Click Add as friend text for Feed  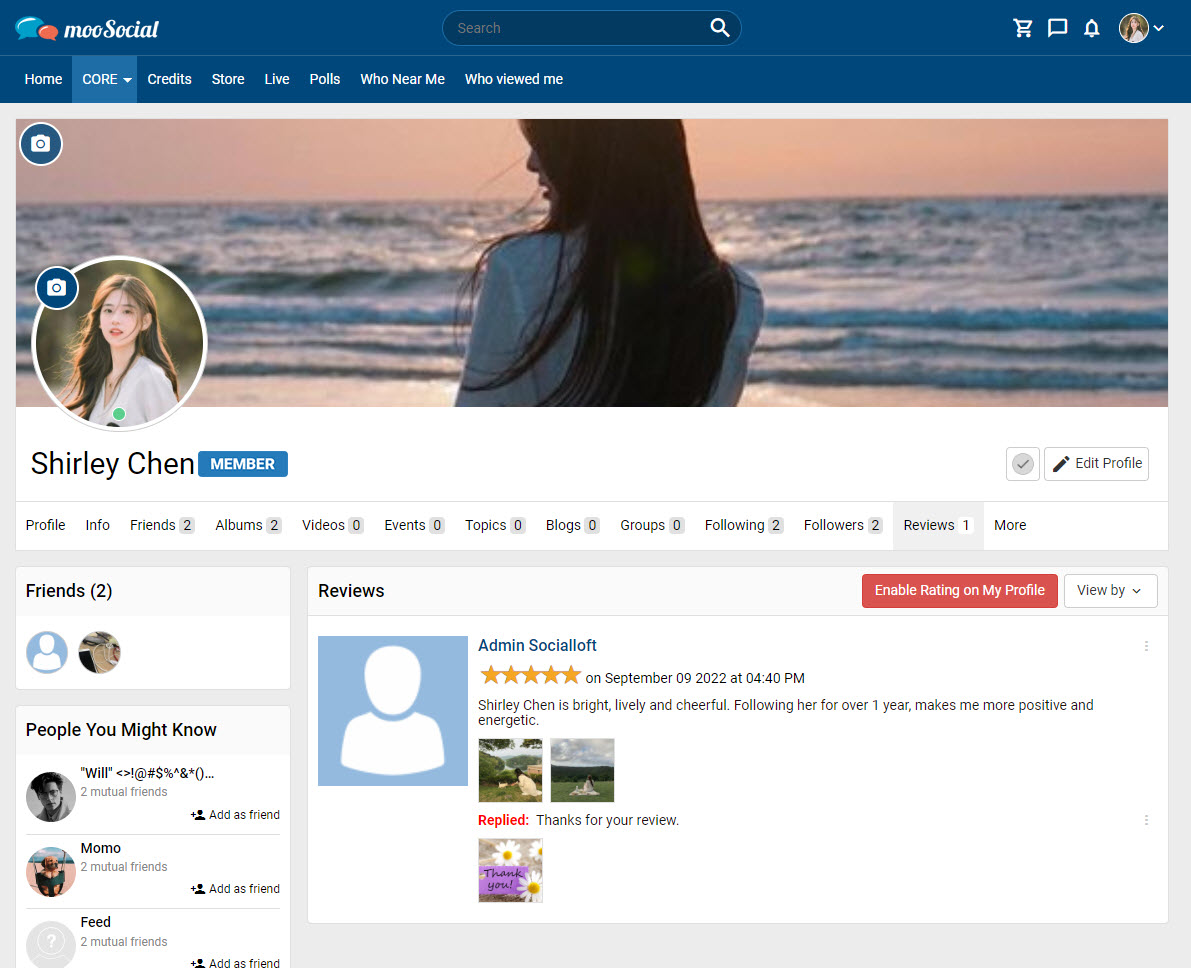click(x=244, y=962)
